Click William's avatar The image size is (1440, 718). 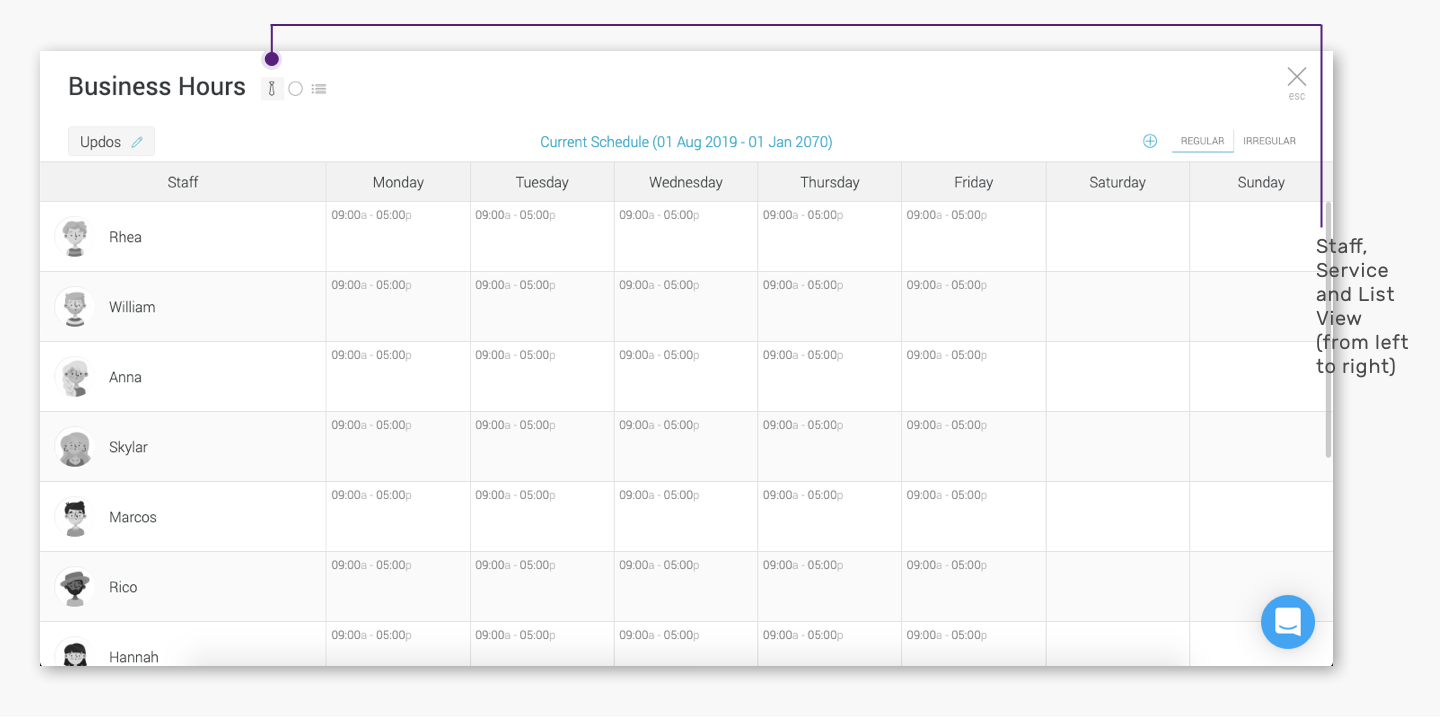75,307
